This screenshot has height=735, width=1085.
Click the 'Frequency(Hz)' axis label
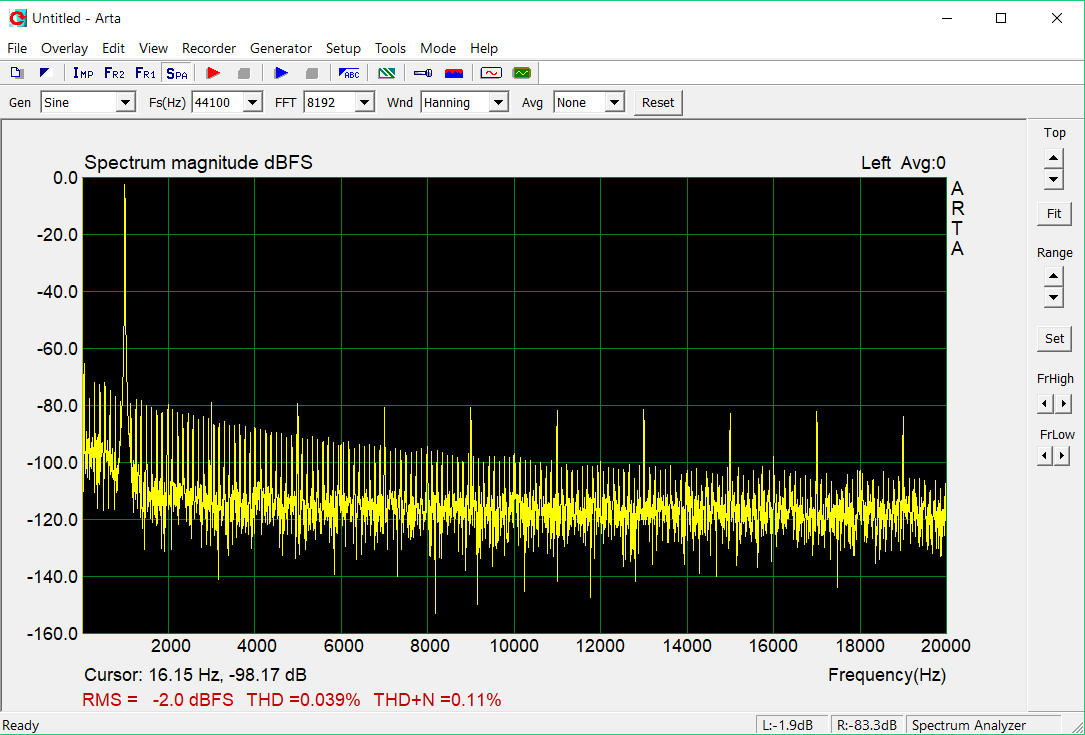[x=887, y=675]
